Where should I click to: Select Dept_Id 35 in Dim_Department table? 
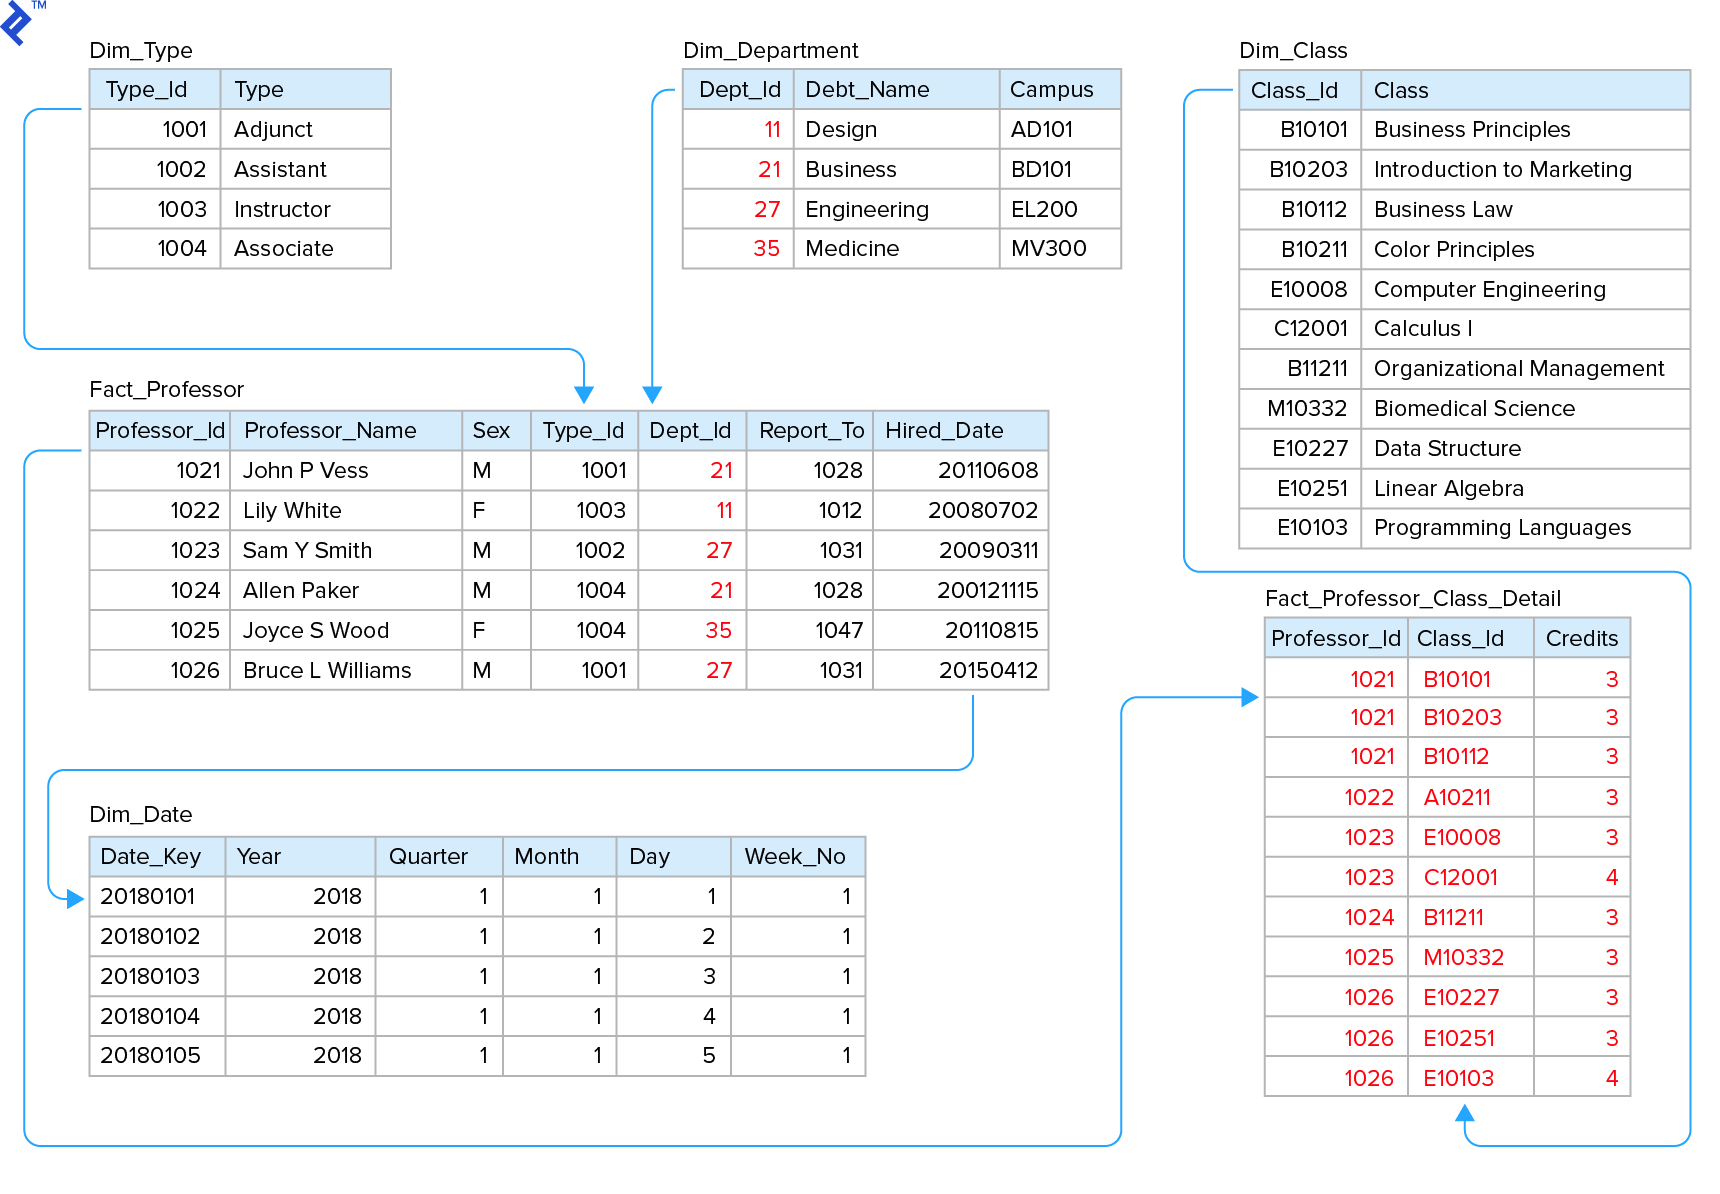[770, 248]
